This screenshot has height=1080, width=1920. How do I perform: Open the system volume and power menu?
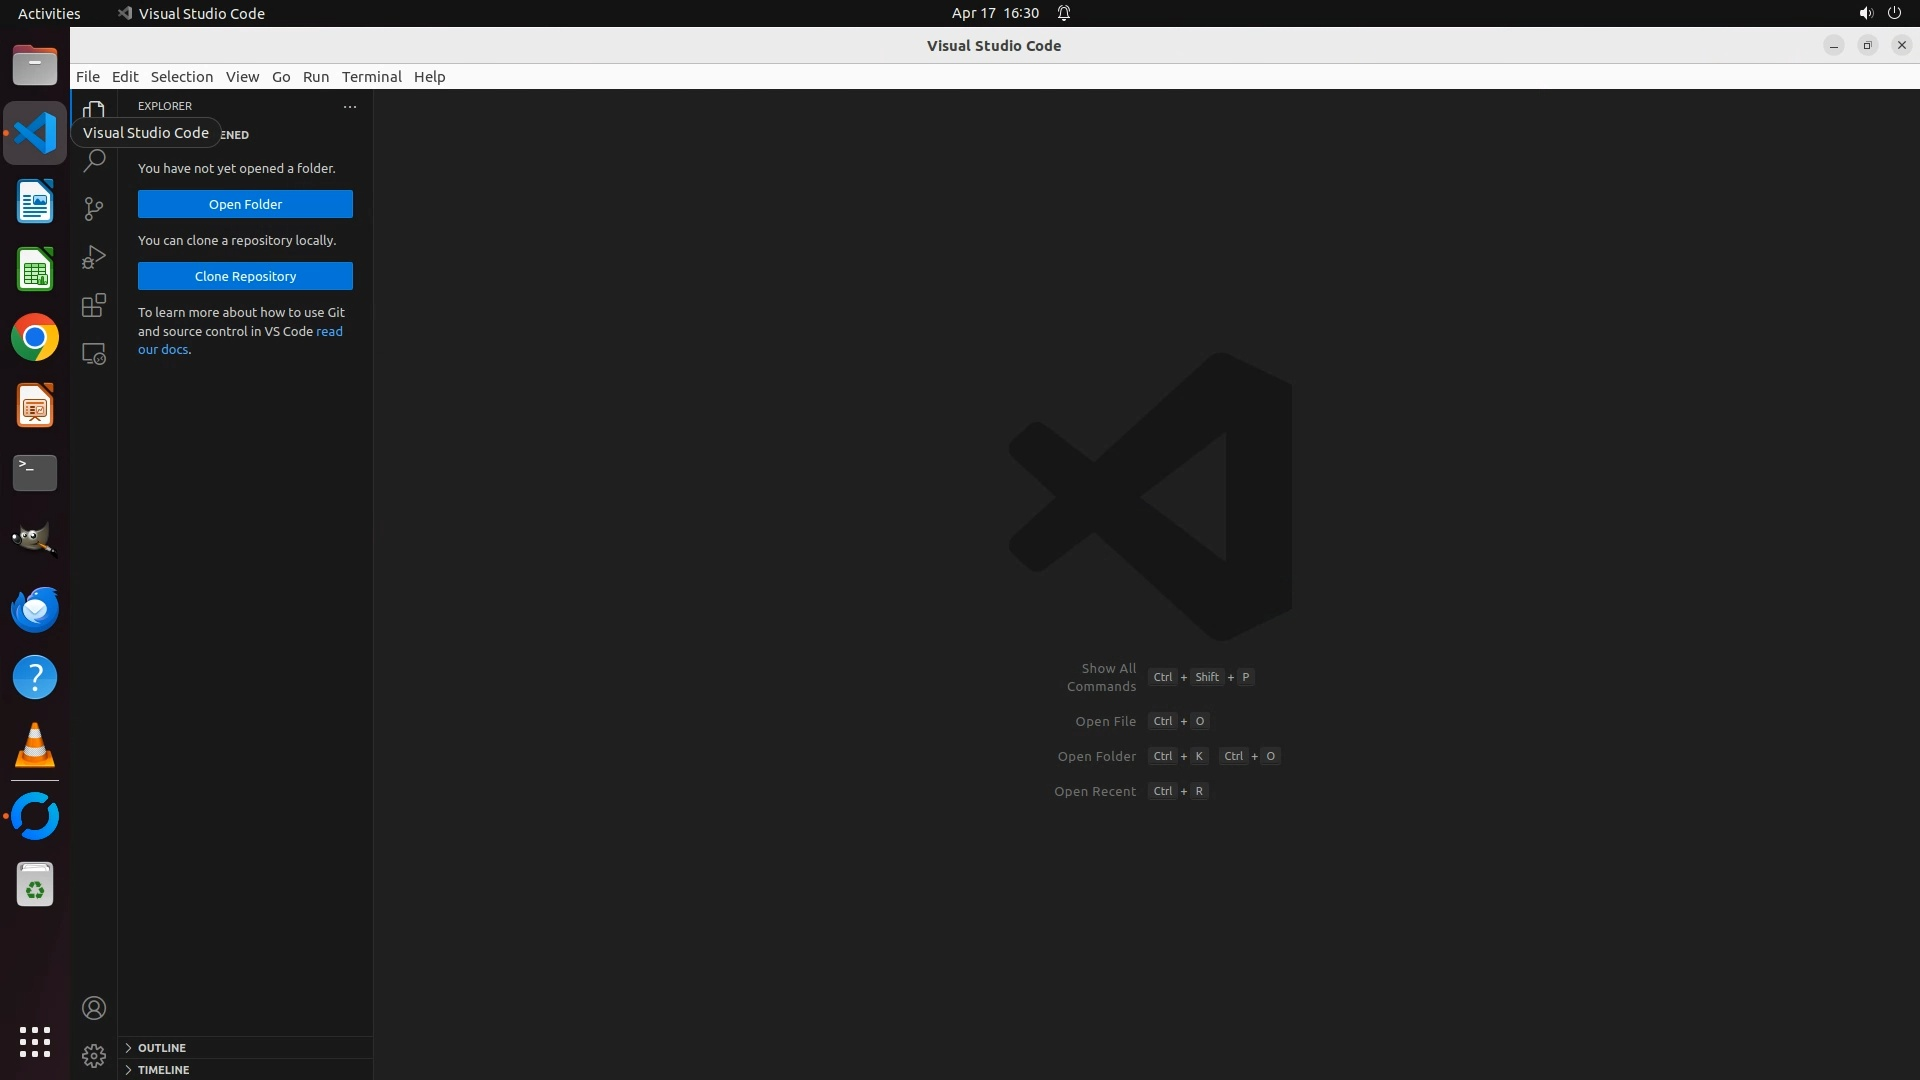tap(1879, 13)
